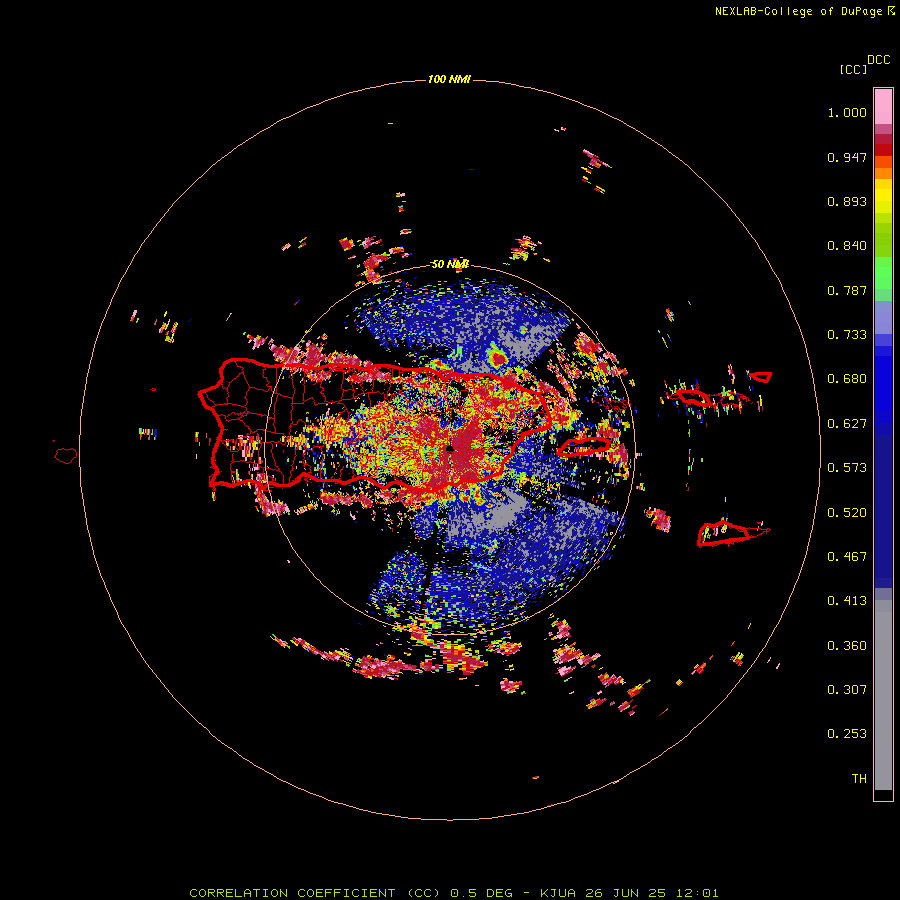Select the 0.360 scale value

click(x=847, y=646)
